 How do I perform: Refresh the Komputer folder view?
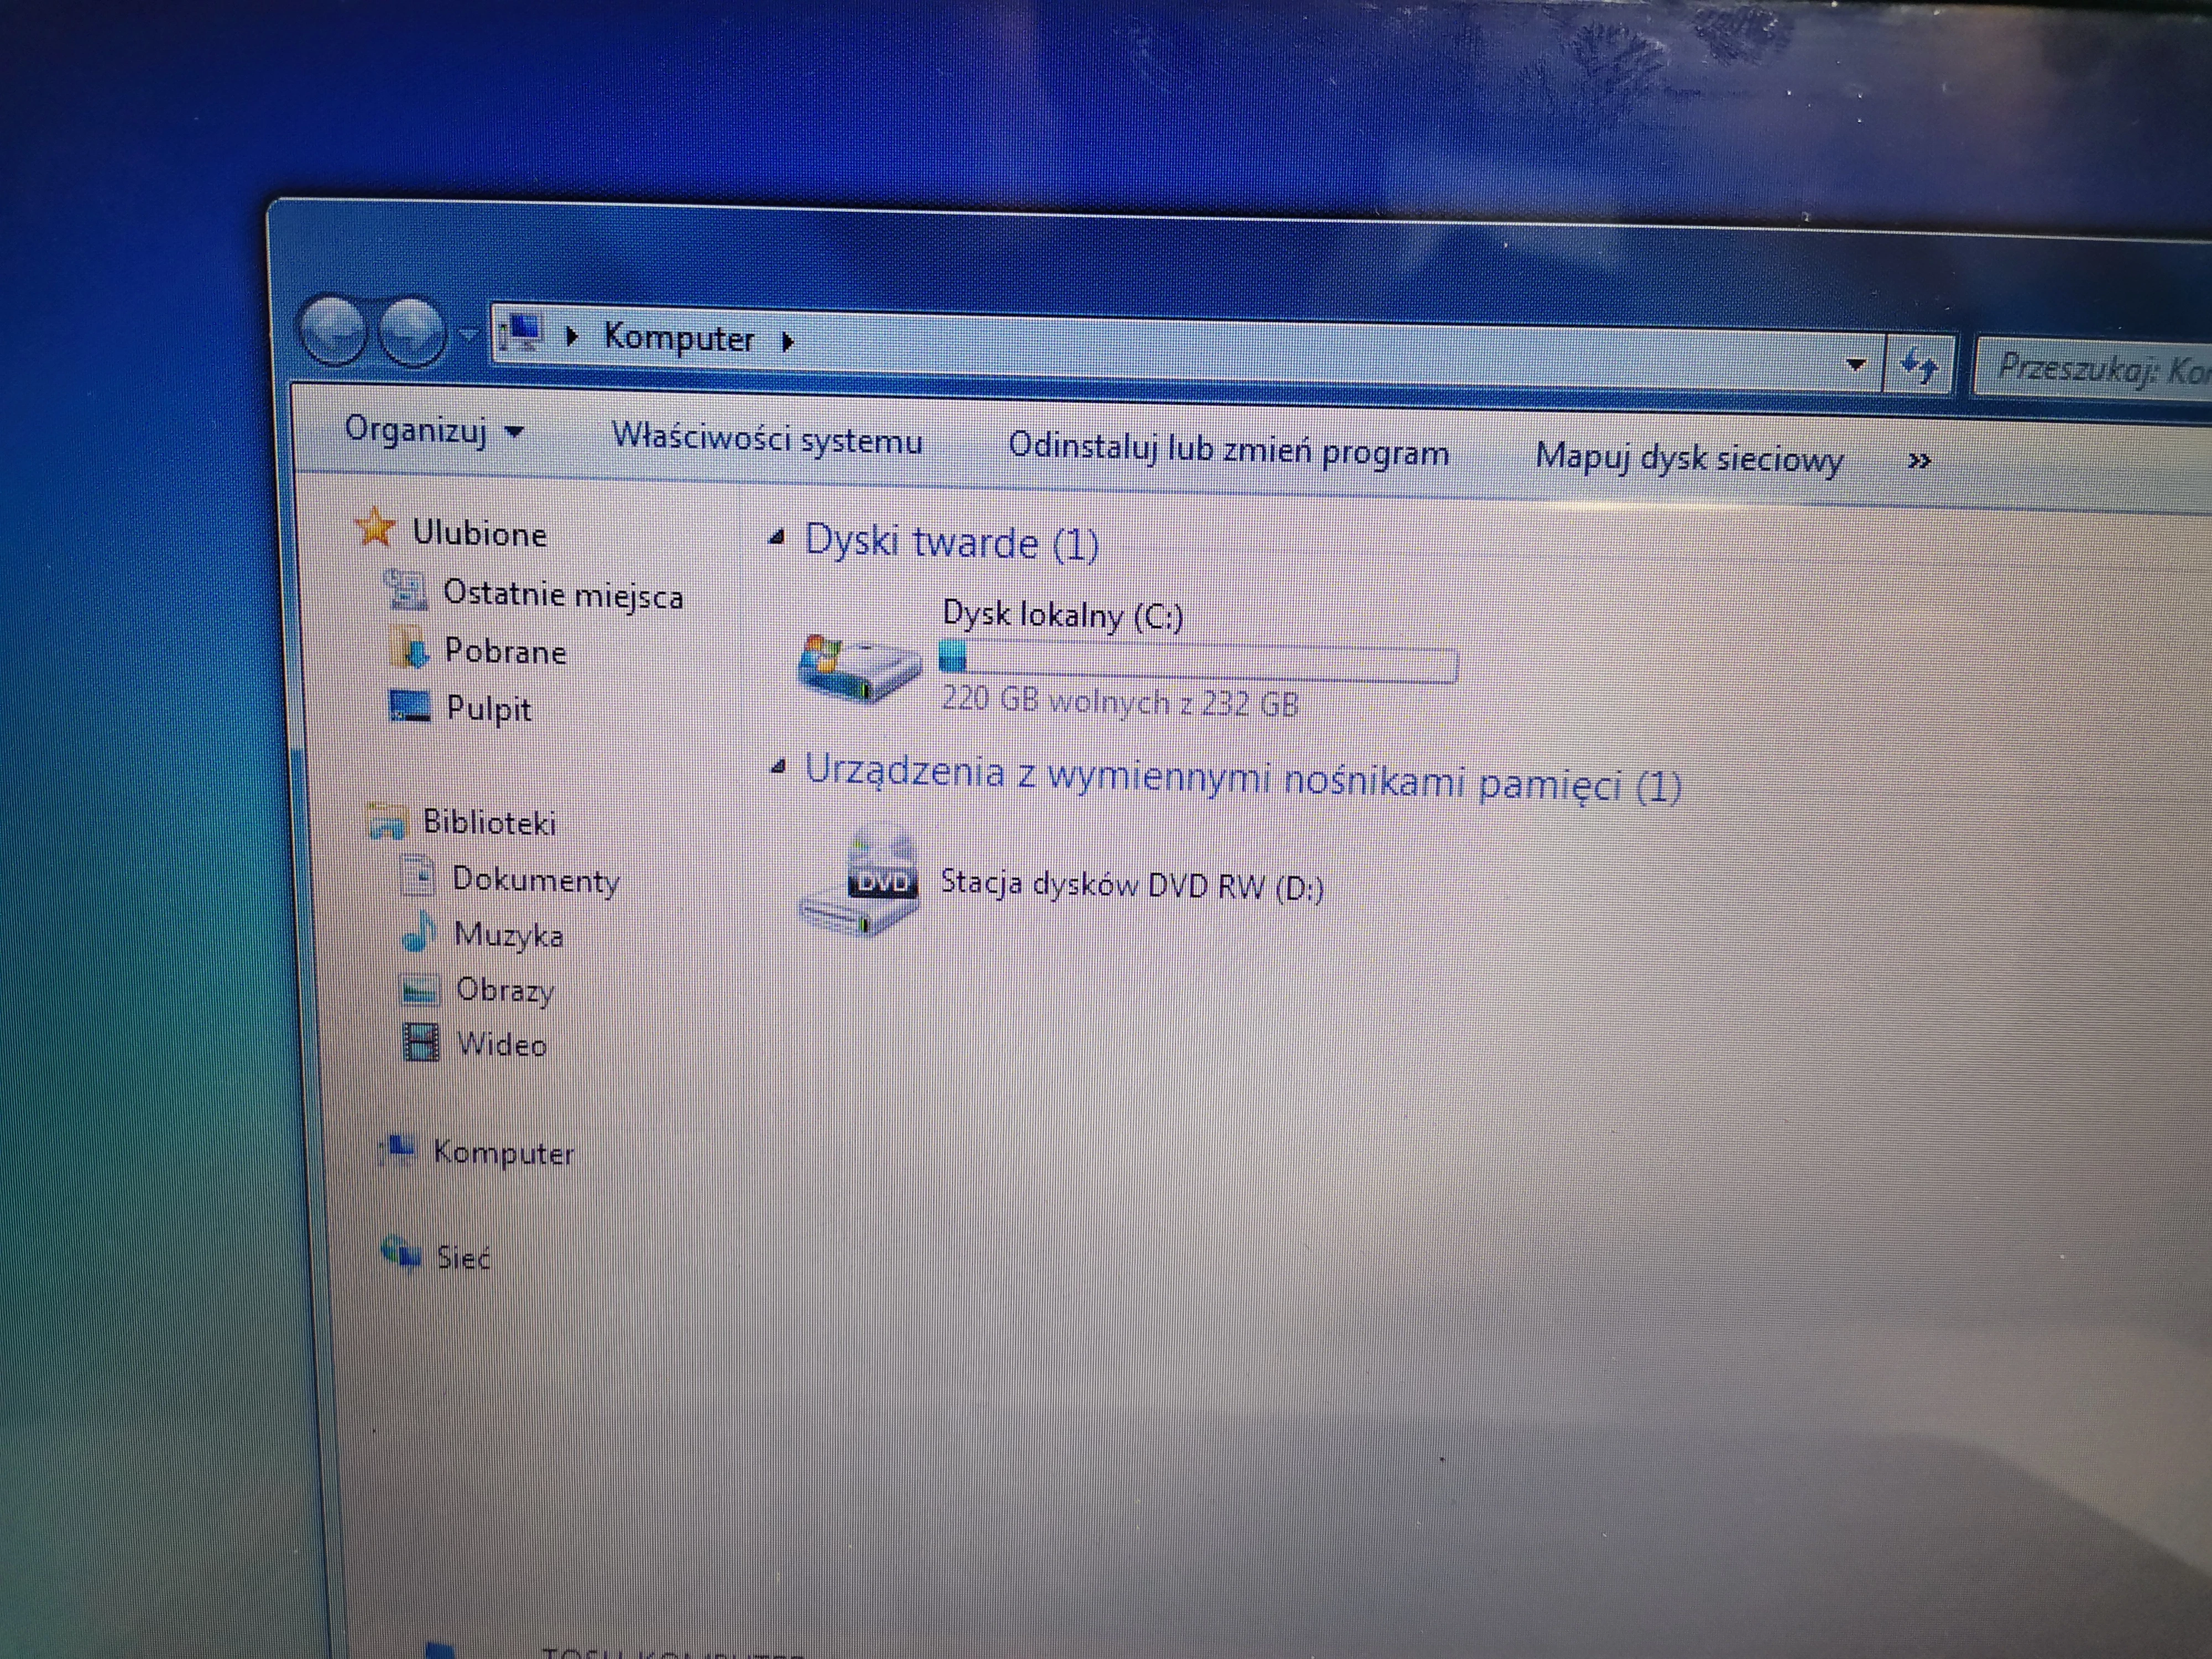tap(1919, 367)
